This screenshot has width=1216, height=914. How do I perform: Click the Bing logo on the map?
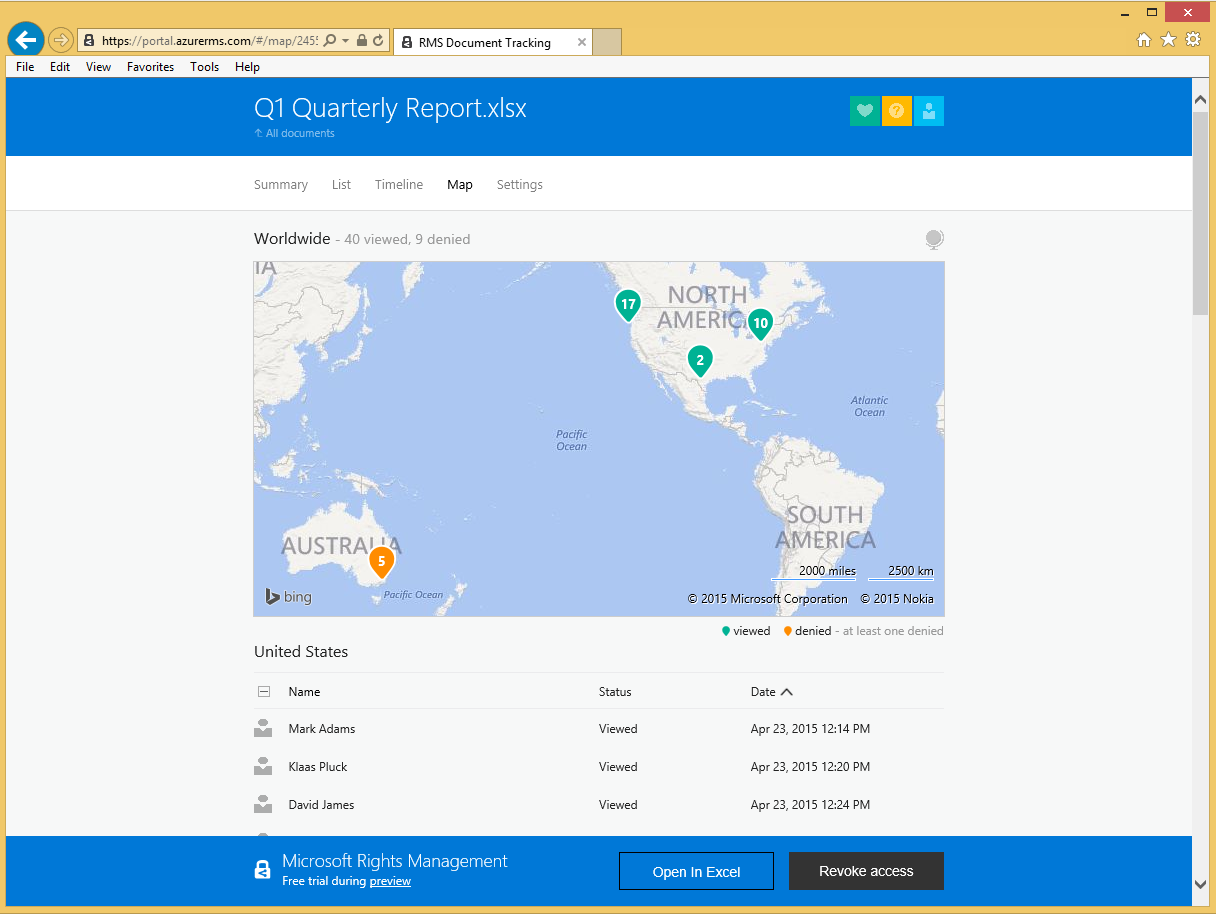[x=289, y=597]
